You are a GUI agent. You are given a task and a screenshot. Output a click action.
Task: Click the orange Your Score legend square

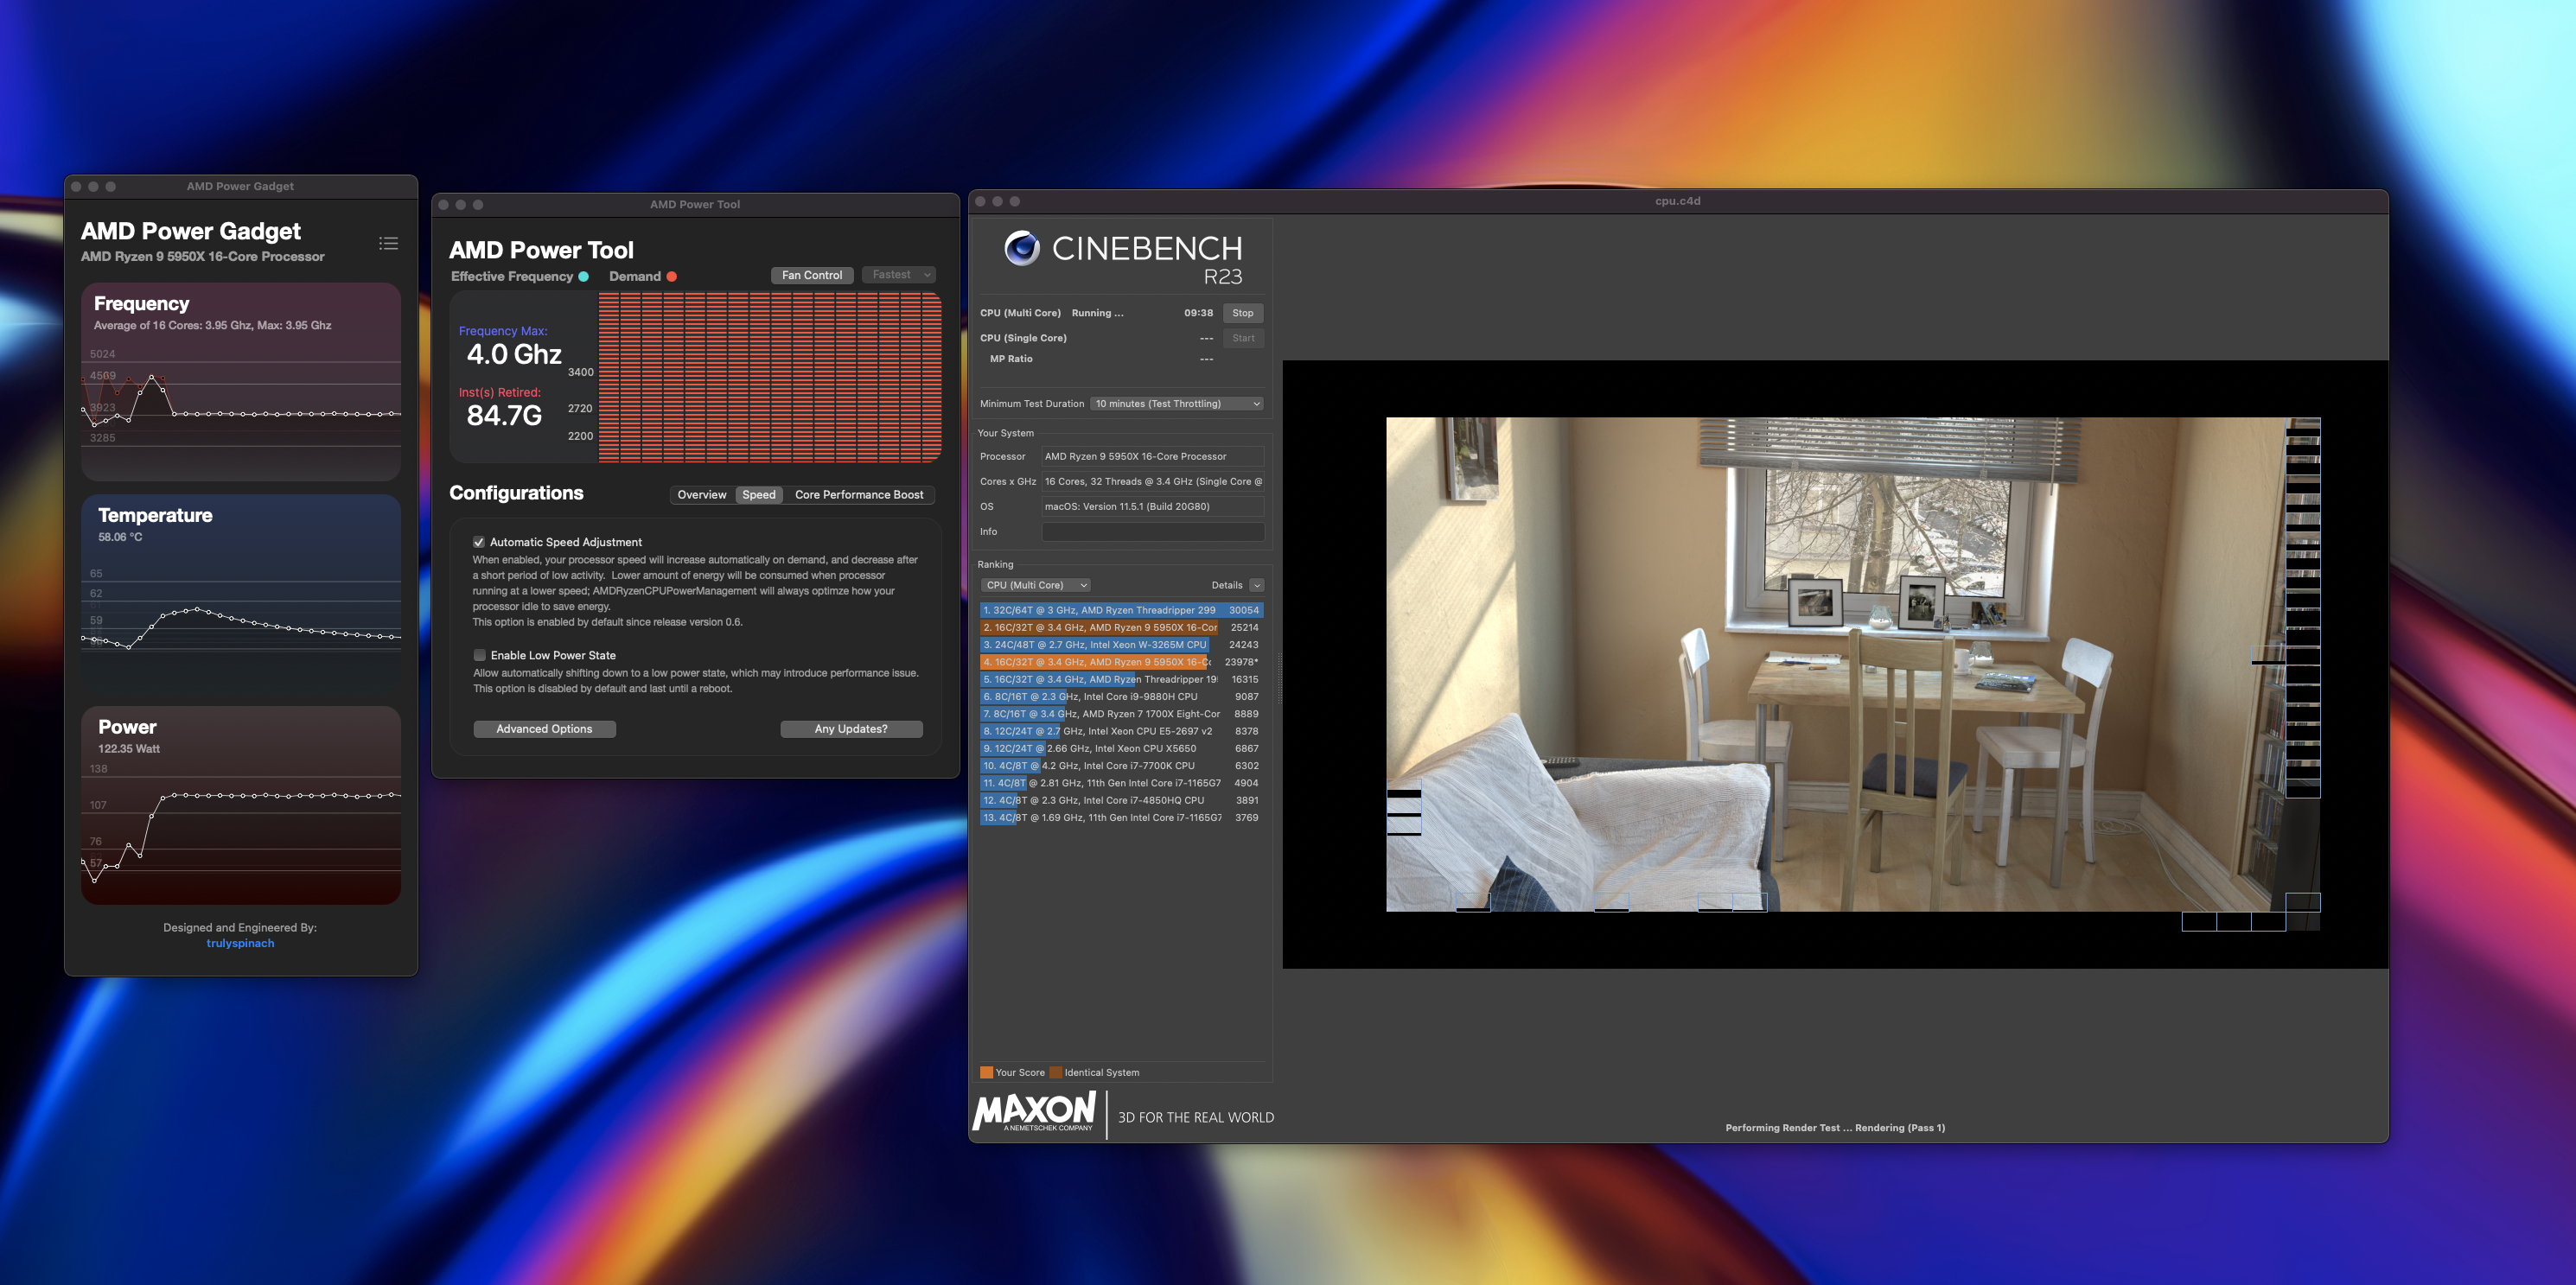[986, 1072]
